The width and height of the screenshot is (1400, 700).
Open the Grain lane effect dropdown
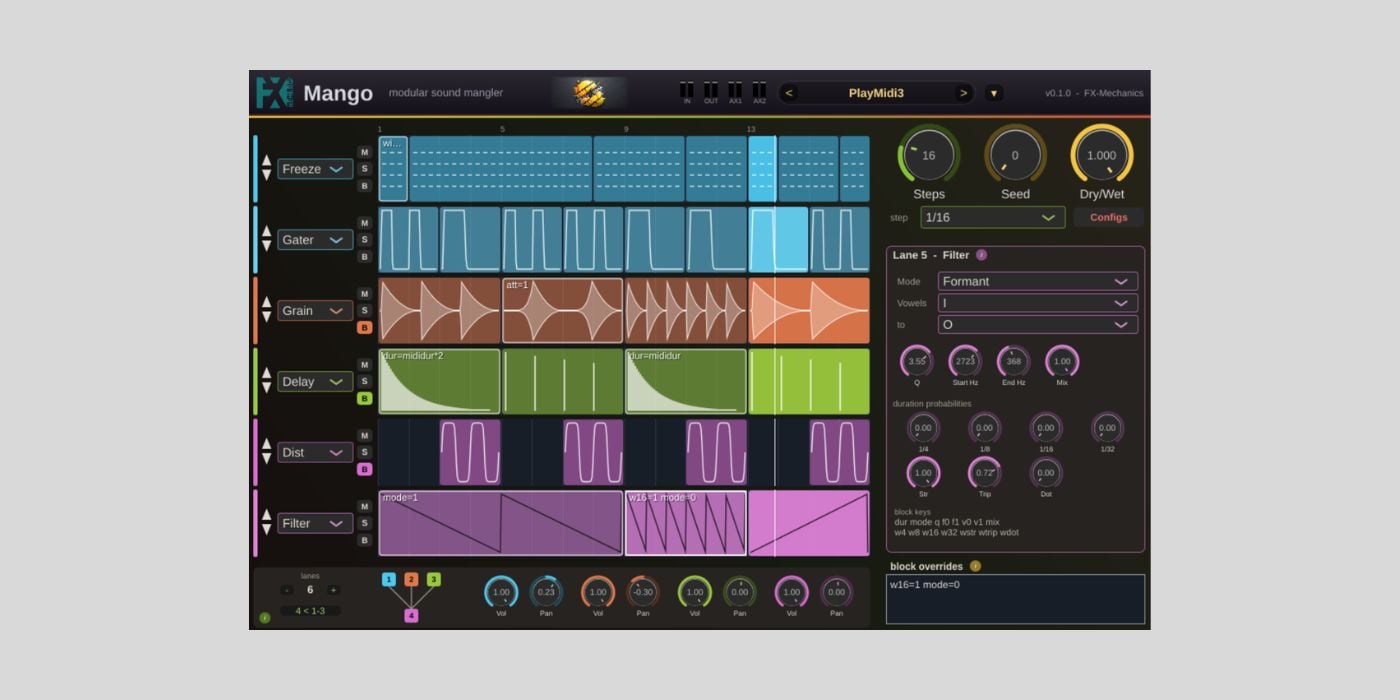point(315,311)
